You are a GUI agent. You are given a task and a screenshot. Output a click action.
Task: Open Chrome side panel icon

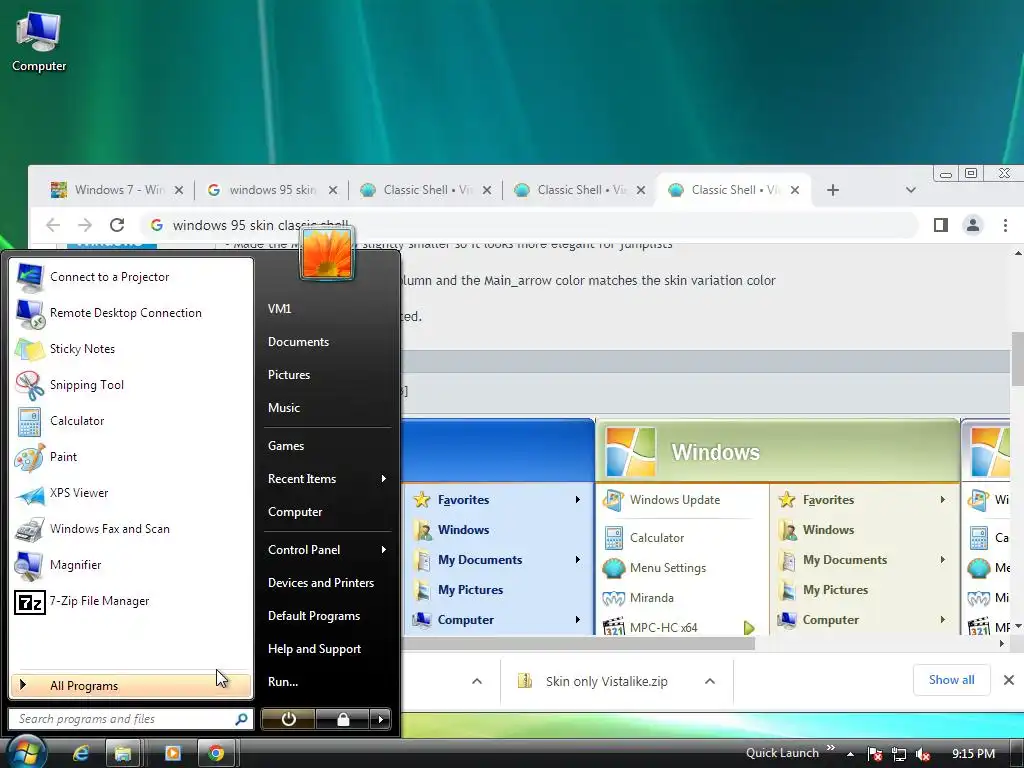[x=940, y=225]
